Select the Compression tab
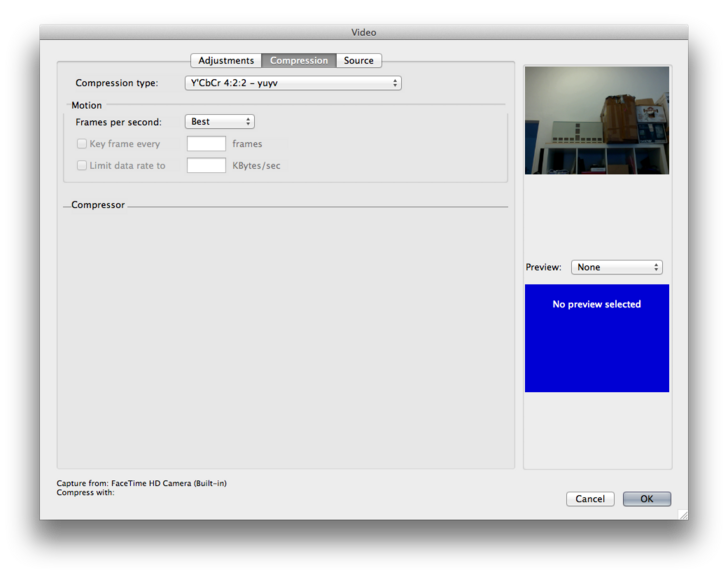 click(299, 60)
